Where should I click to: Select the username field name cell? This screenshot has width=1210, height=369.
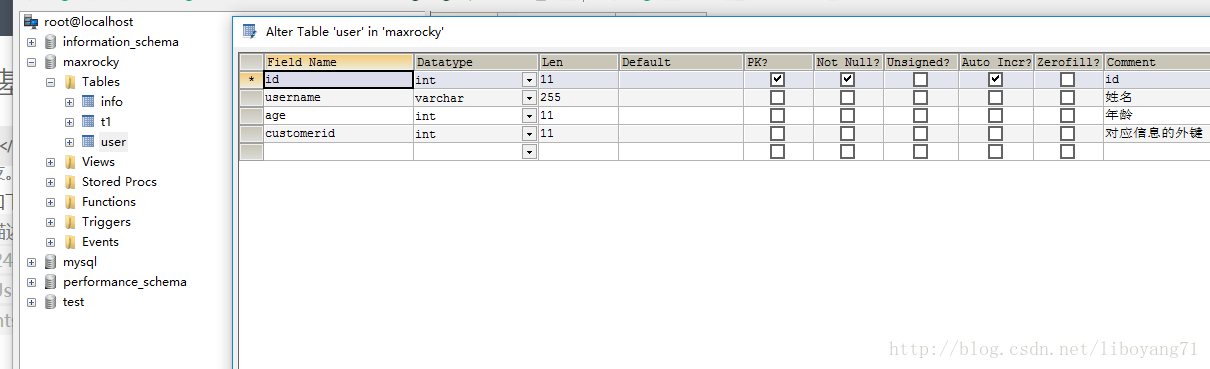point(339,97)
